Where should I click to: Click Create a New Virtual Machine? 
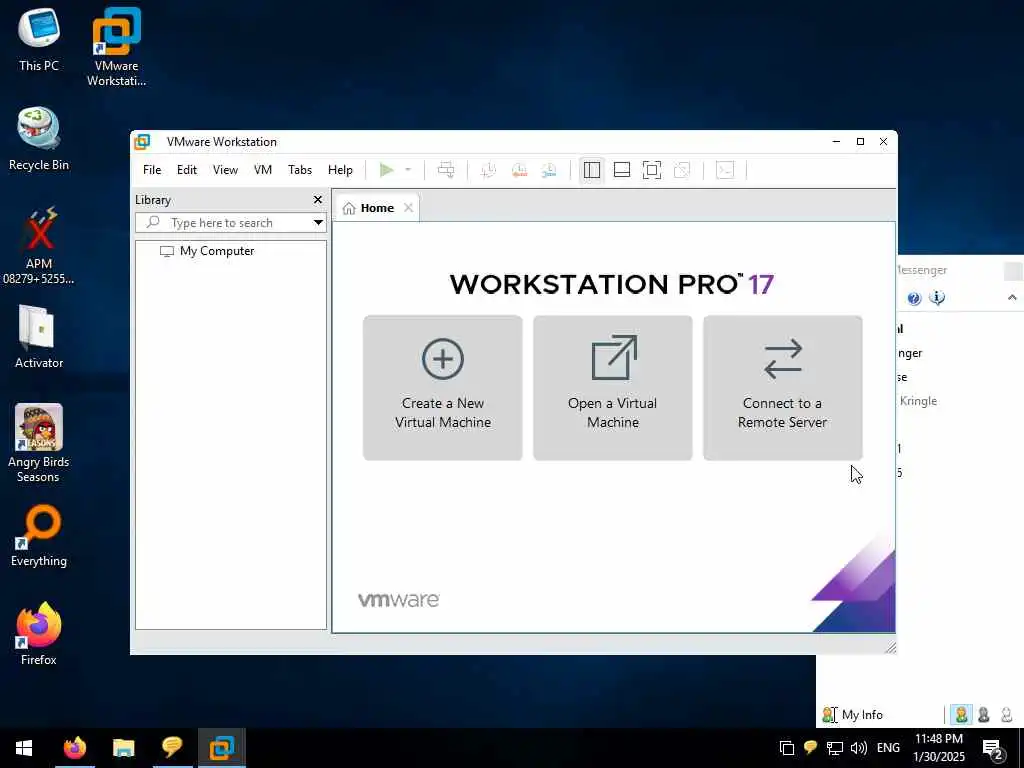443,388
